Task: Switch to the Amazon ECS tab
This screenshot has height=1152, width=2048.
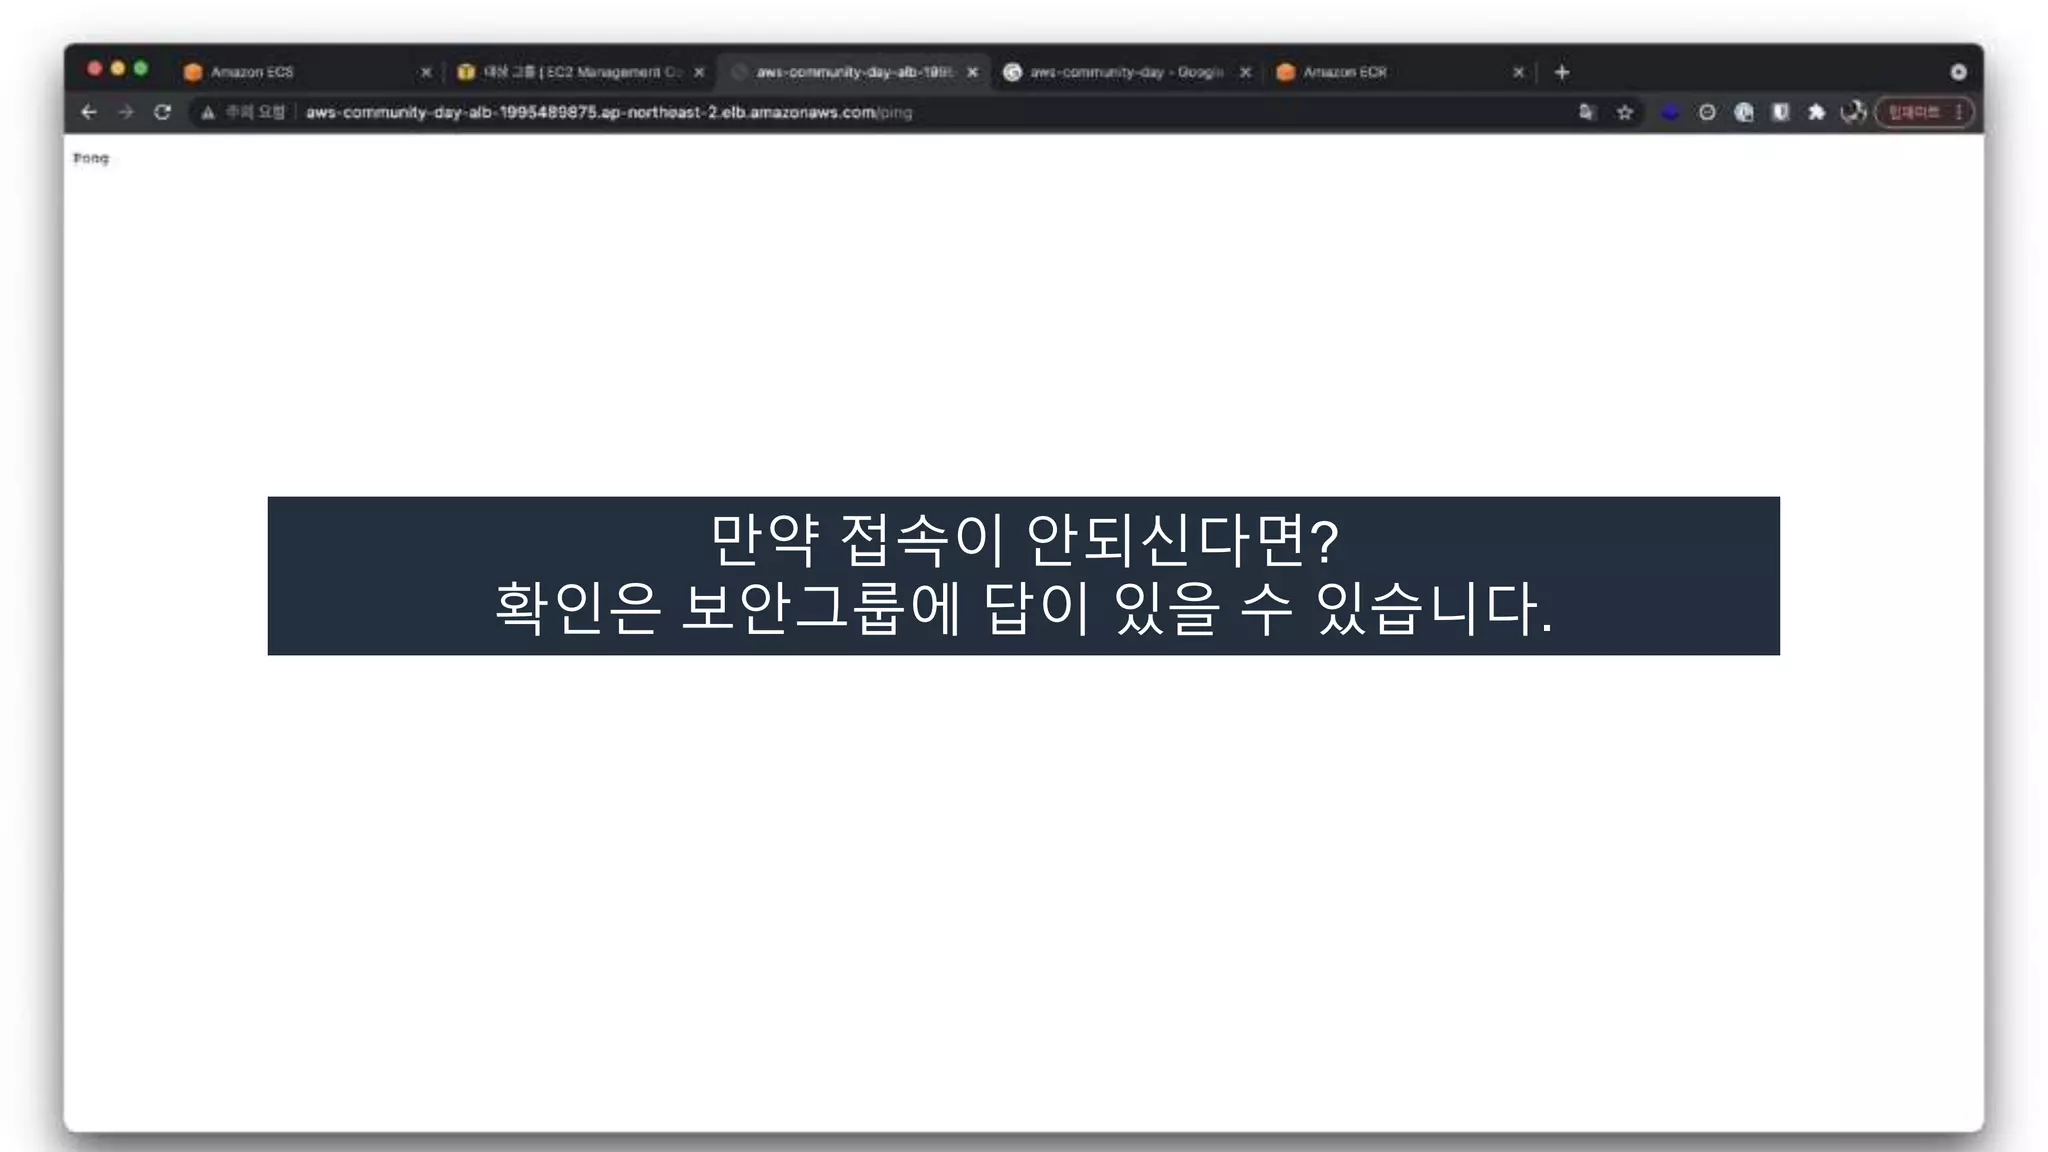Action: pyautogui.click(x=308, y=72)
